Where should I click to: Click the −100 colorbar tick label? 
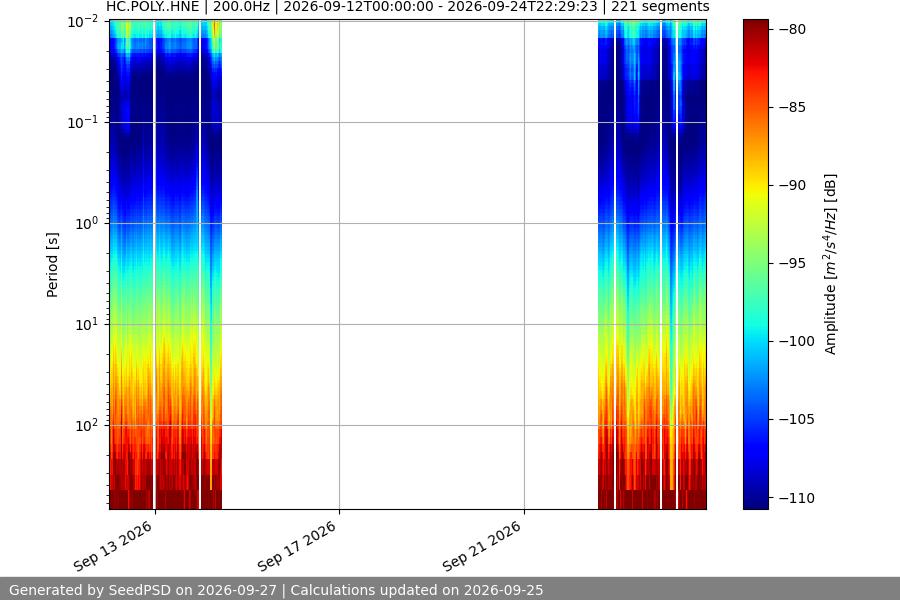(x=797, y=342)
